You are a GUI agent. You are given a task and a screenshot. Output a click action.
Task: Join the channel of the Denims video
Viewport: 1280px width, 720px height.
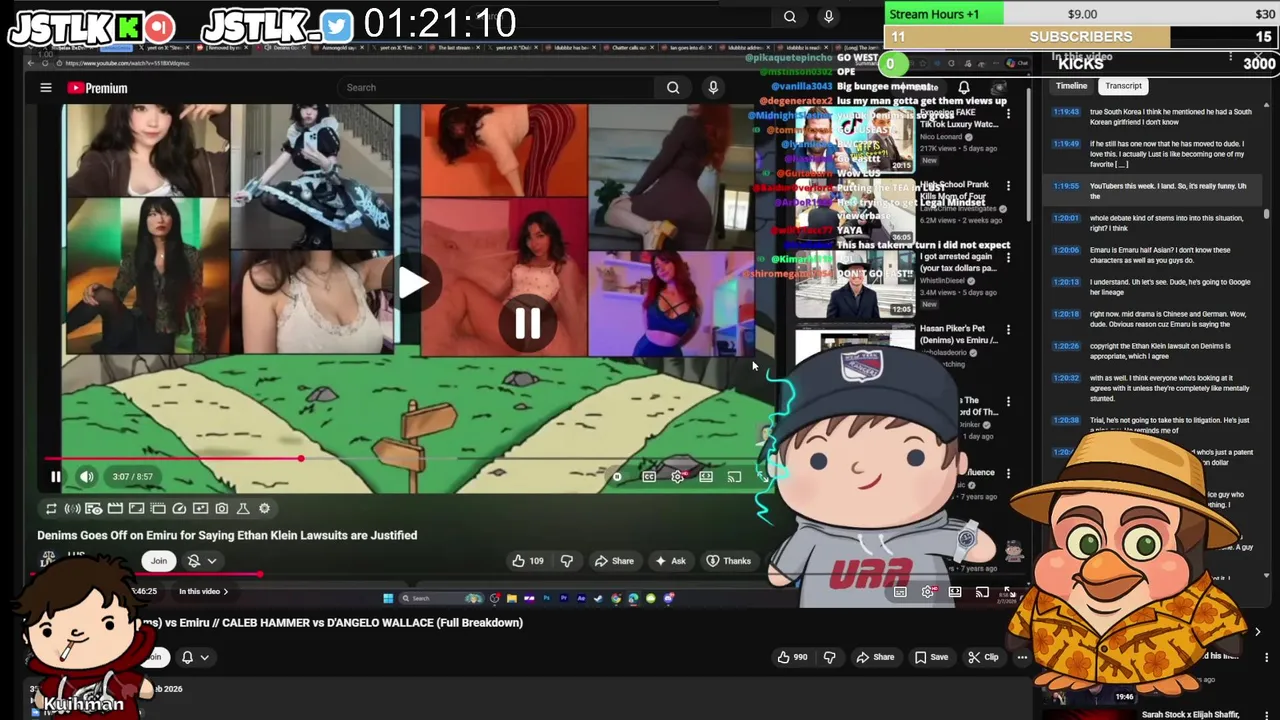click(159, 561)
